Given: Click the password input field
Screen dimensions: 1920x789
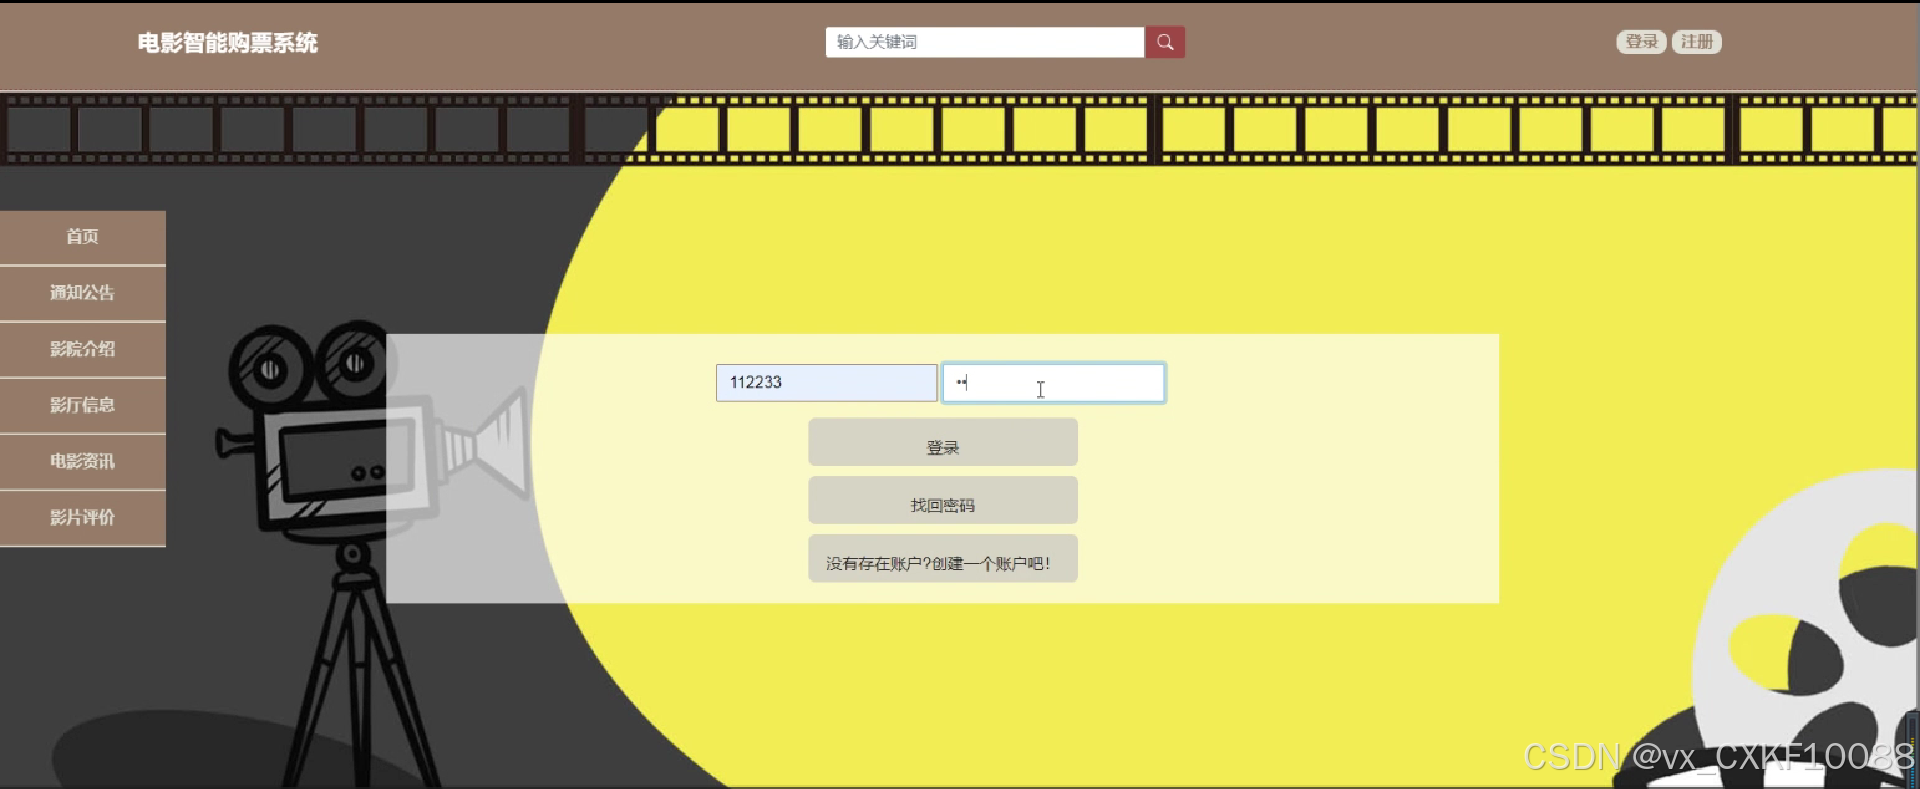Looking at the screenshot, I should (x=1054, y=383).
